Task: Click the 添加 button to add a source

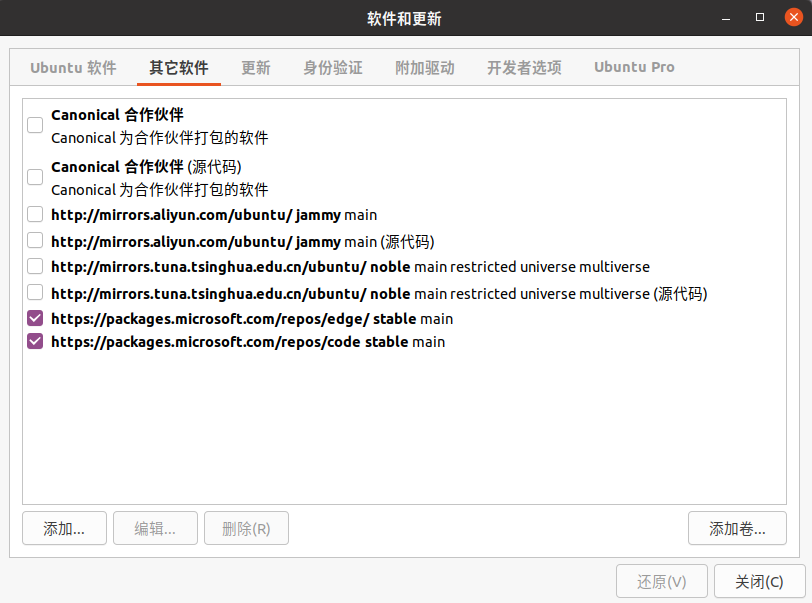Action: click(64, 528)
